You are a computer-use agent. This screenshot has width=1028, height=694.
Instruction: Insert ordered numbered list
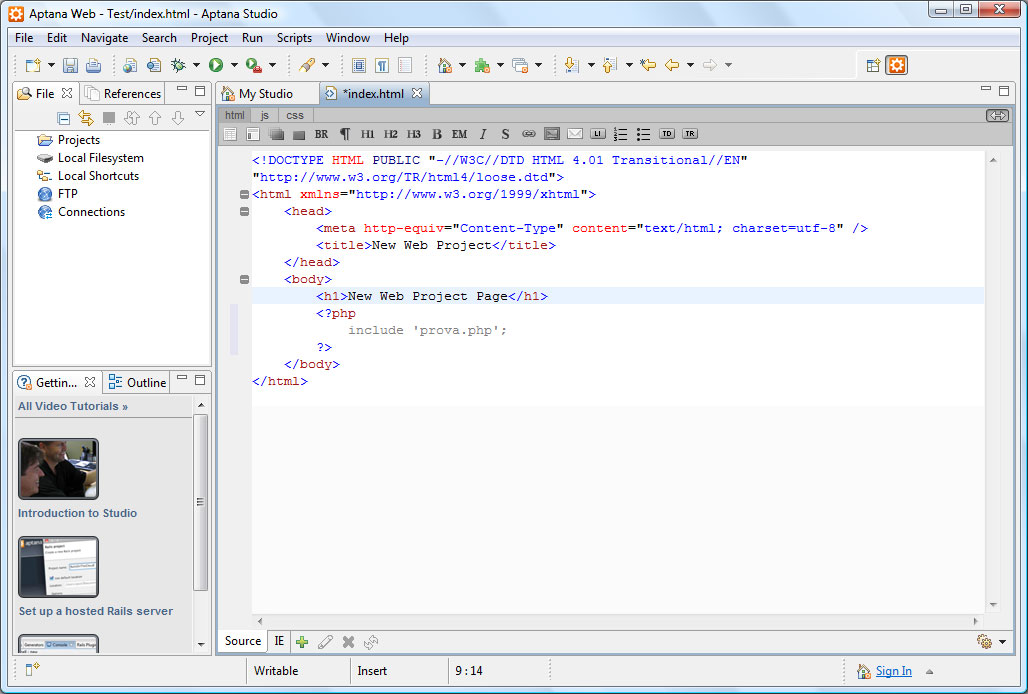[620, 134]
